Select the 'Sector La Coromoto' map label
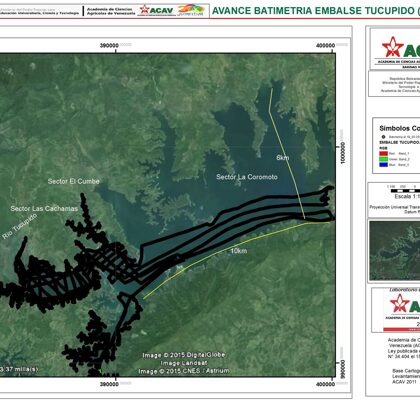The width and height of the screenshot is (420, 420). (247, 177)
